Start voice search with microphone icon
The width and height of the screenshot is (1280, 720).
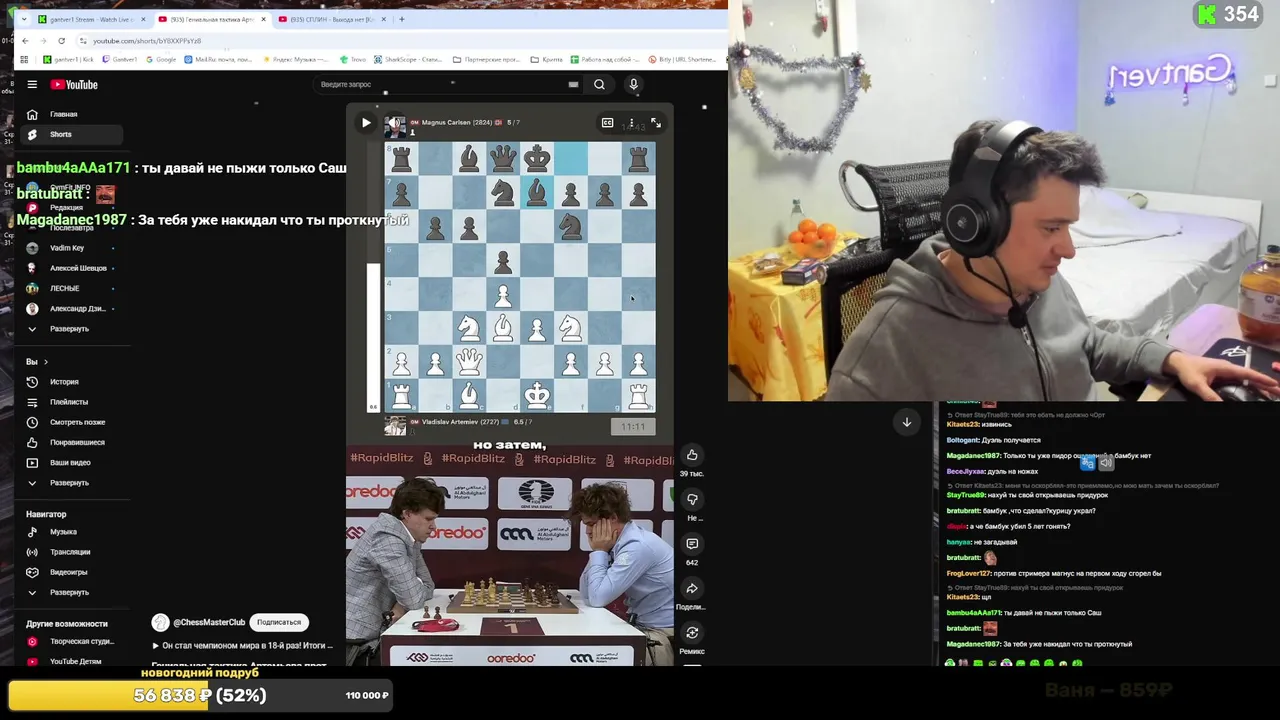[x=633, y=85]
